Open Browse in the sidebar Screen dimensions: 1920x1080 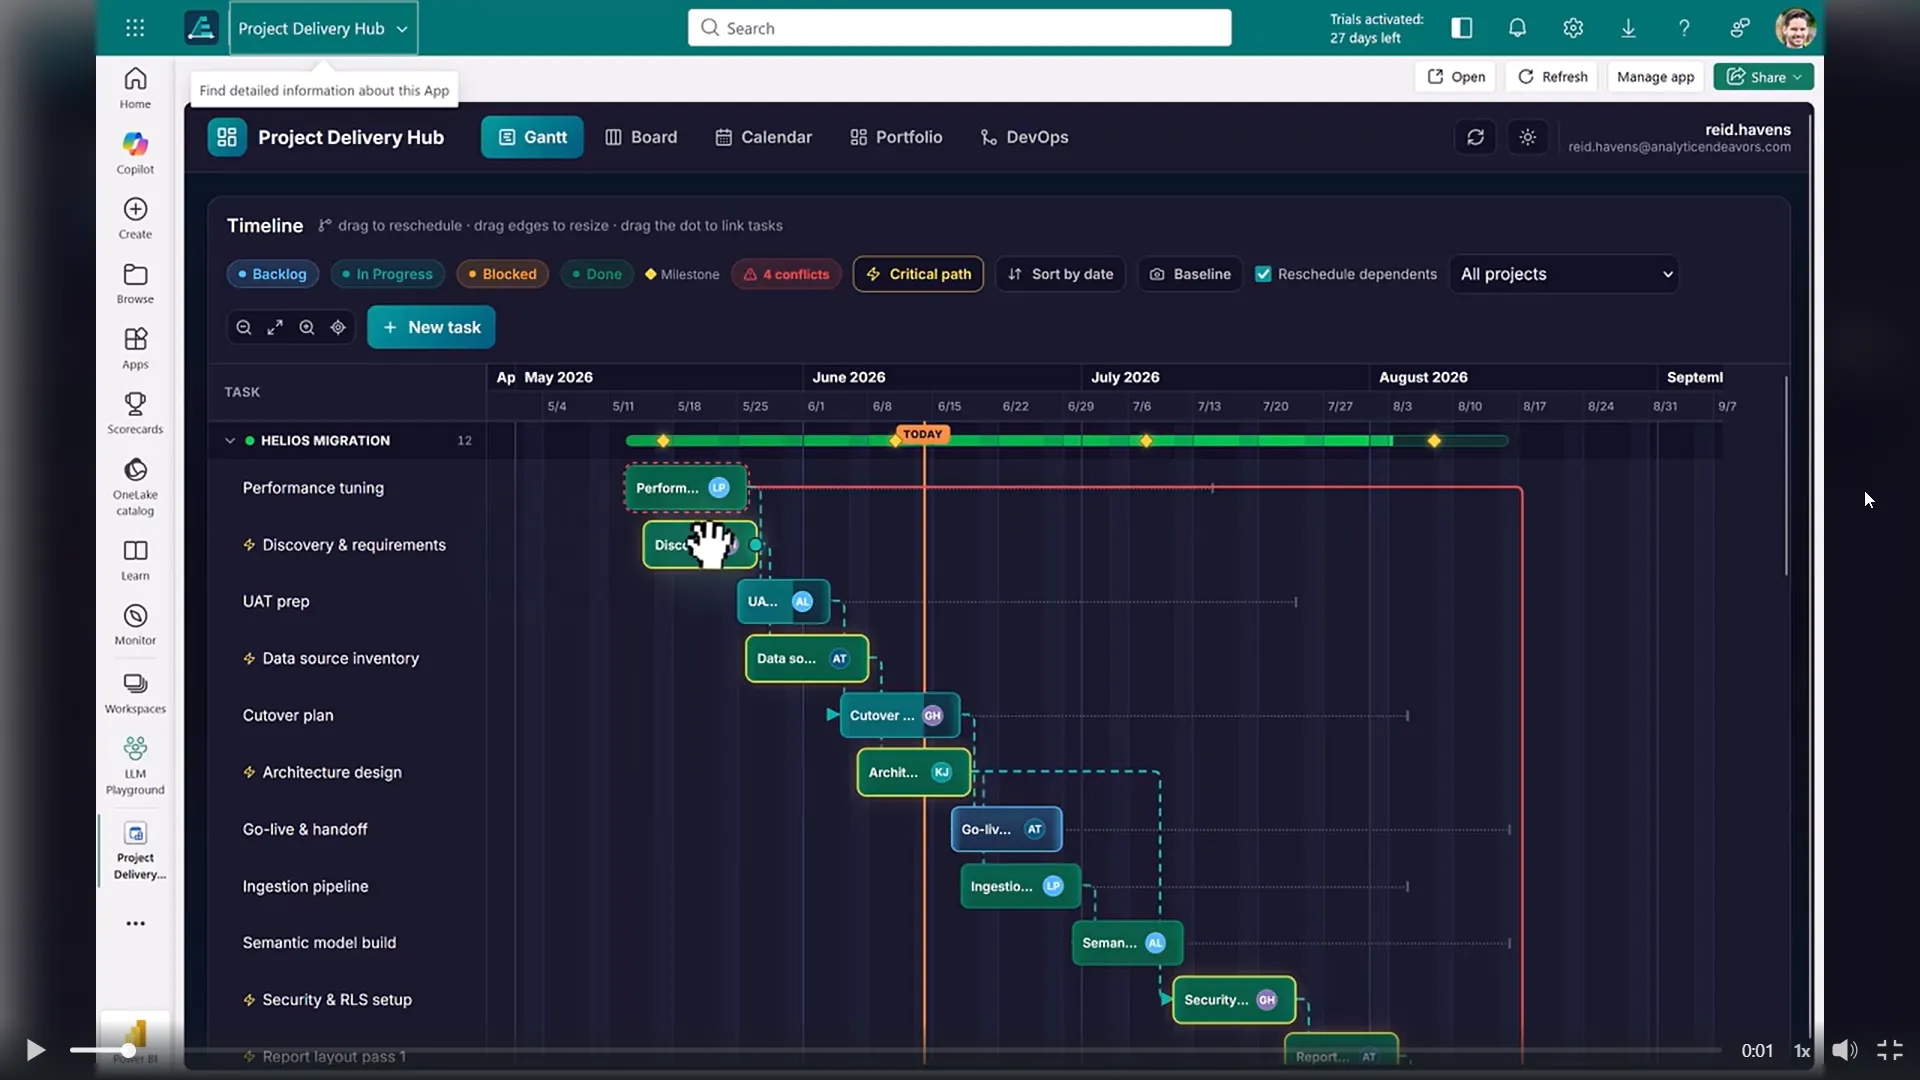[x=135, y=283]
